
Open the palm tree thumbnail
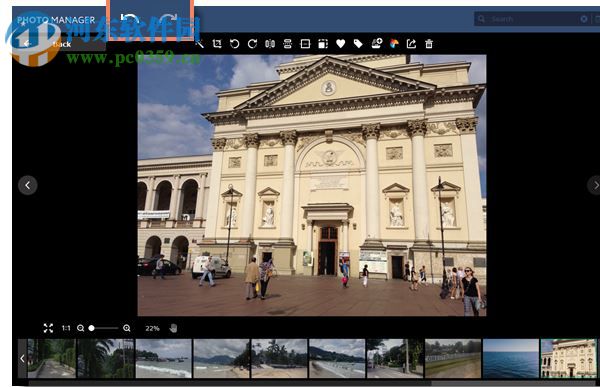(106, 359)
